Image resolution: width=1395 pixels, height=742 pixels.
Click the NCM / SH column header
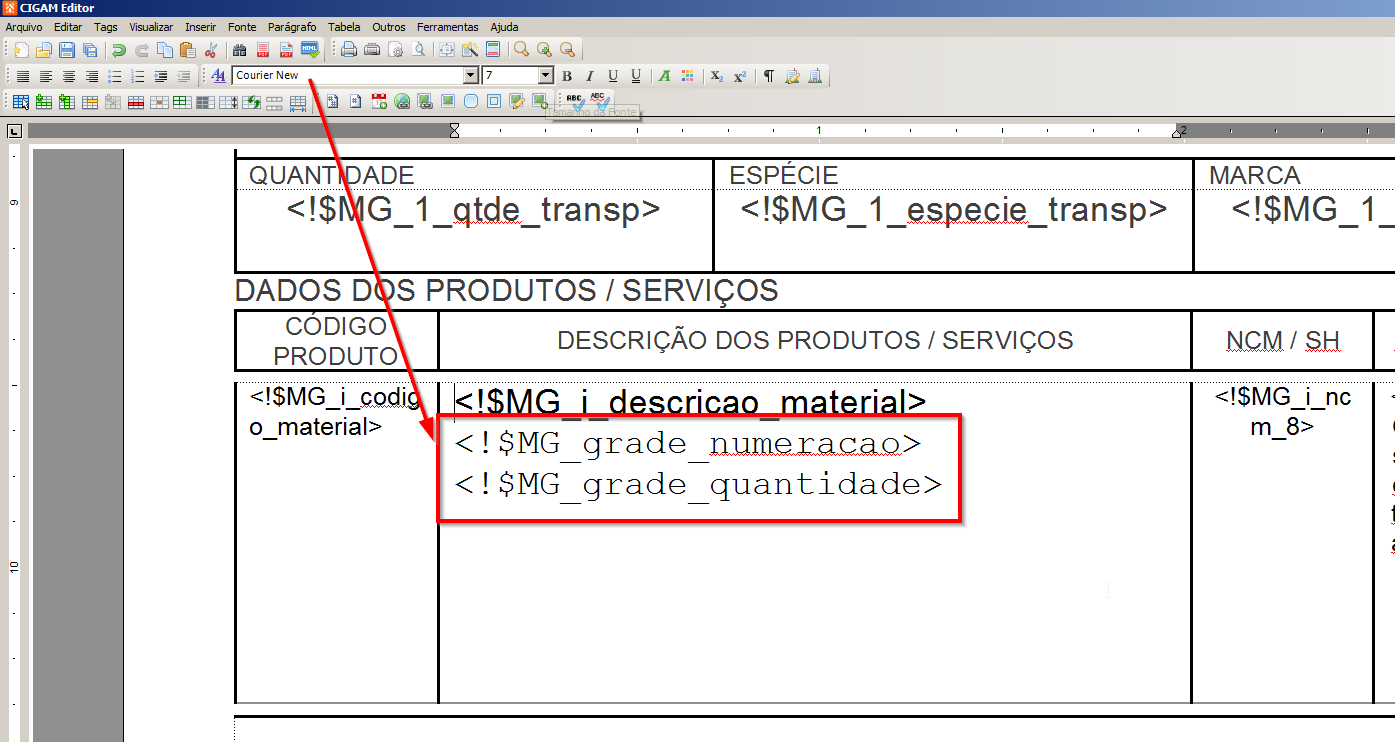(x=1283, y=341)
